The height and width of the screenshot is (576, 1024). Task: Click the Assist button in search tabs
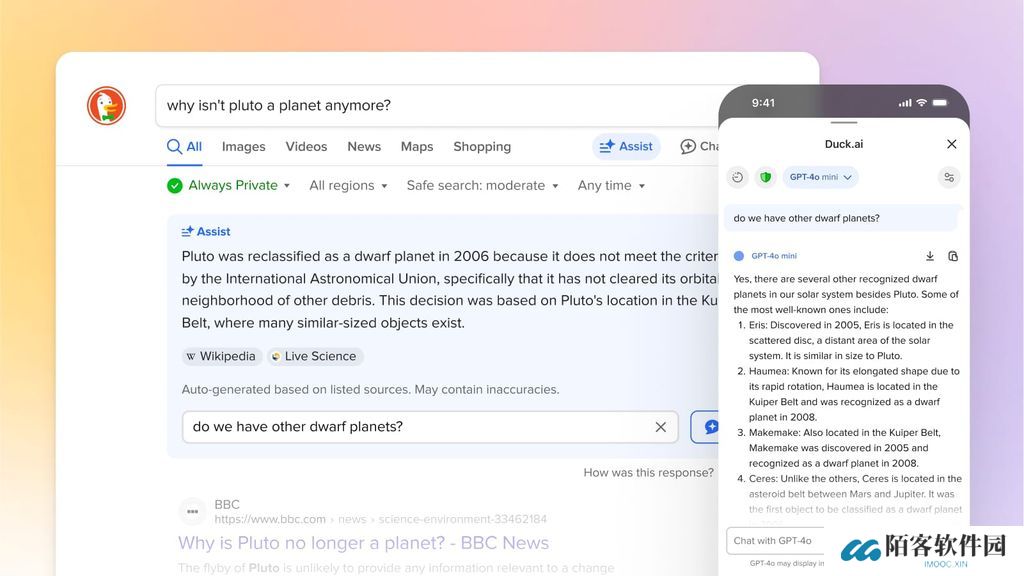coord(626,146)
